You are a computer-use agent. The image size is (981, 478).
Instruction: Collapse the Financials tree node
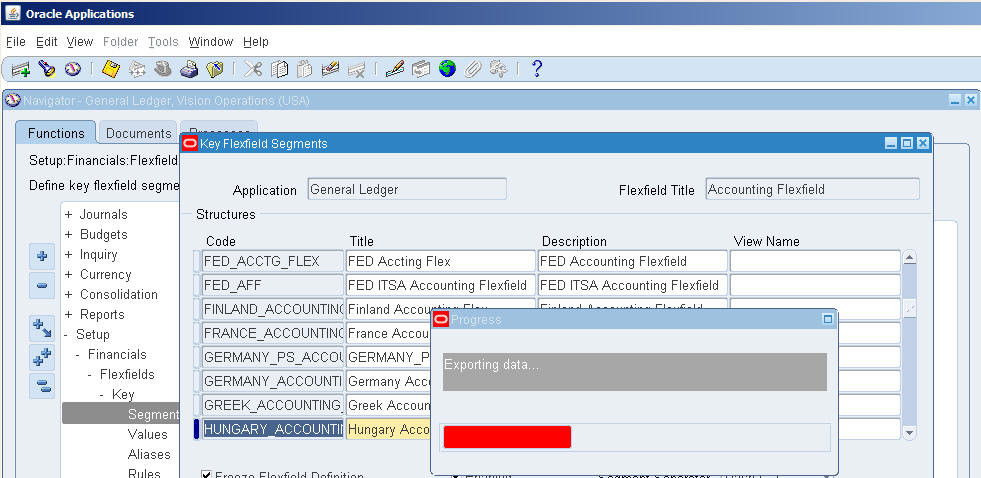coord(78,355)
